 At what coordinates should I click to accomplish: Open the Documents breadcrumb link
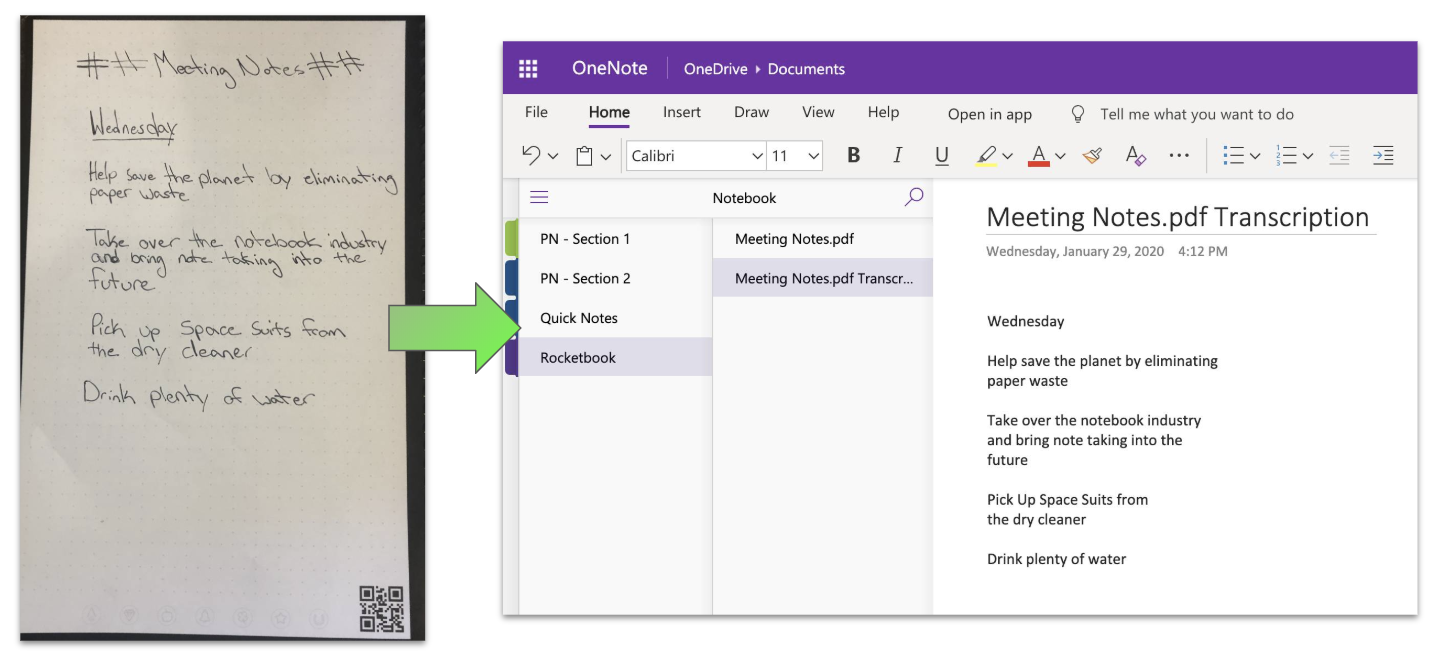click(x=806, y=69)
